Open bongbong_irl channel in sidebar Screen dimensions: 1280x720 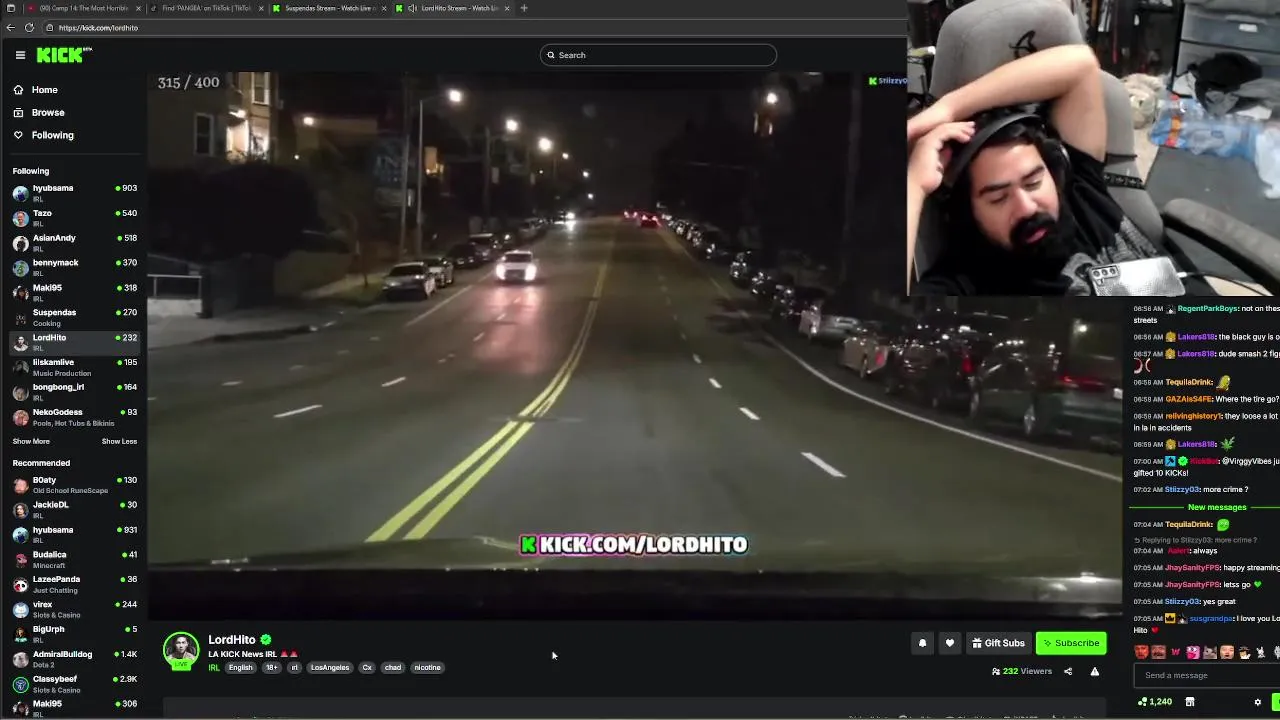[x=74, y=391]
